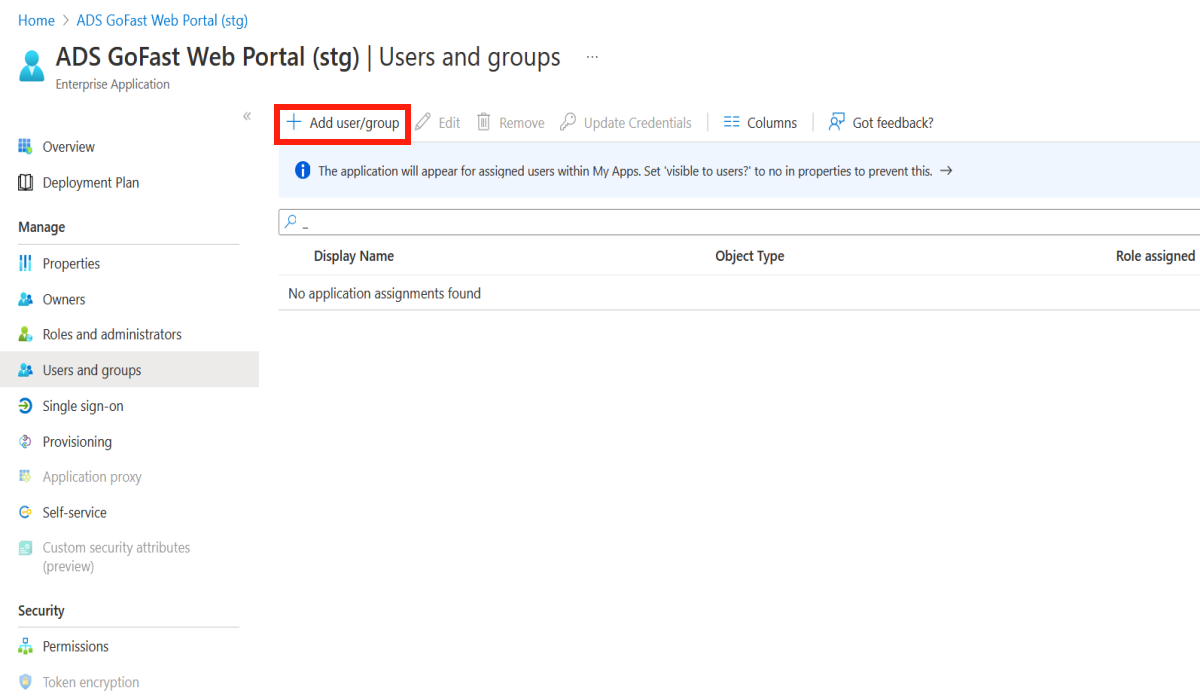
Task: Open the more options ellipsis menu
Action: click(x=592, y=57)
